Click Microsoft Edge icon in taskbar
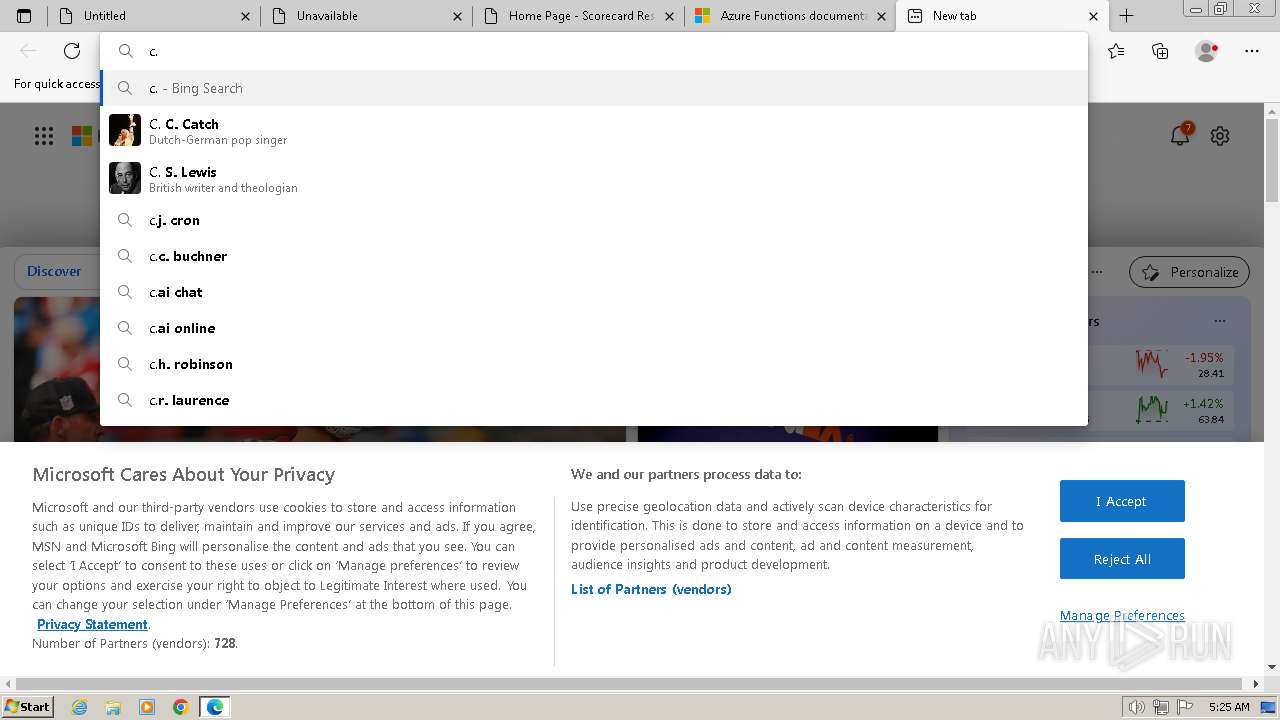Image resolution: width=1280 pixels, height=720 pixels. coord(215,707)
